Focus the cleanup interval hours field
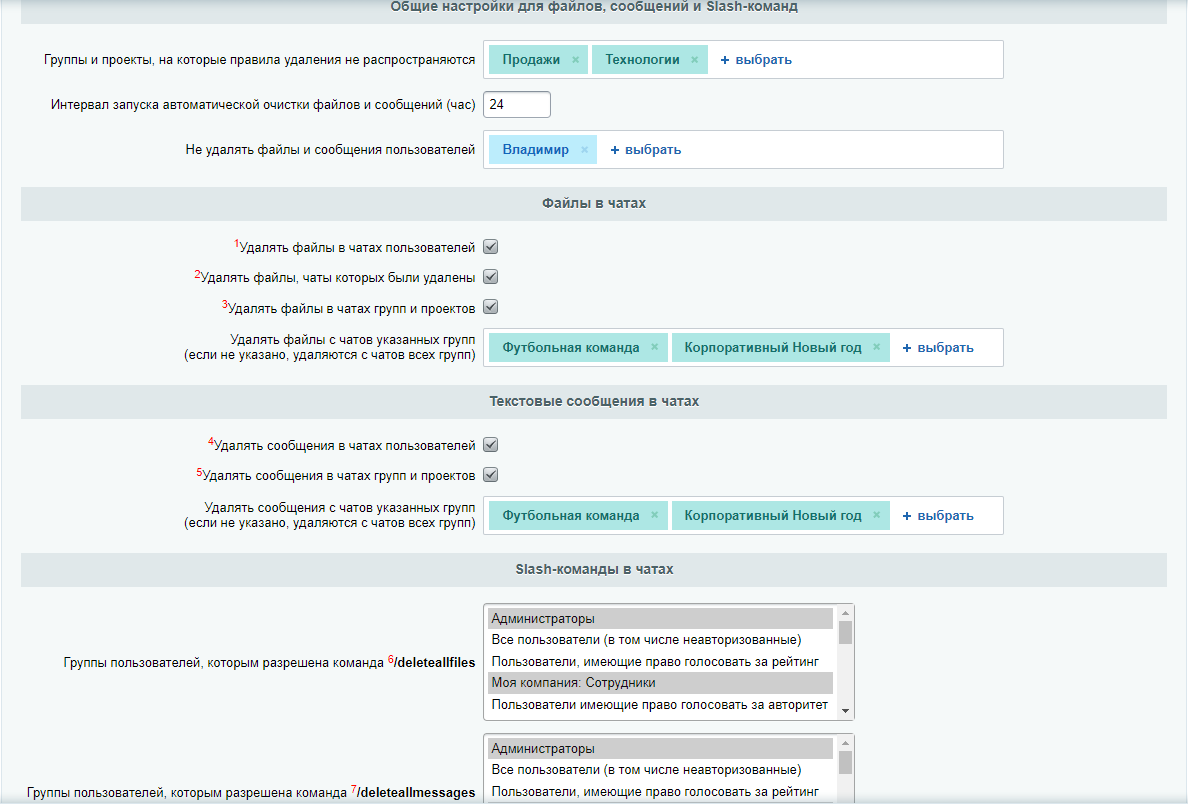This screenshot has height=809, width=1188. click(x=516, y=105)
